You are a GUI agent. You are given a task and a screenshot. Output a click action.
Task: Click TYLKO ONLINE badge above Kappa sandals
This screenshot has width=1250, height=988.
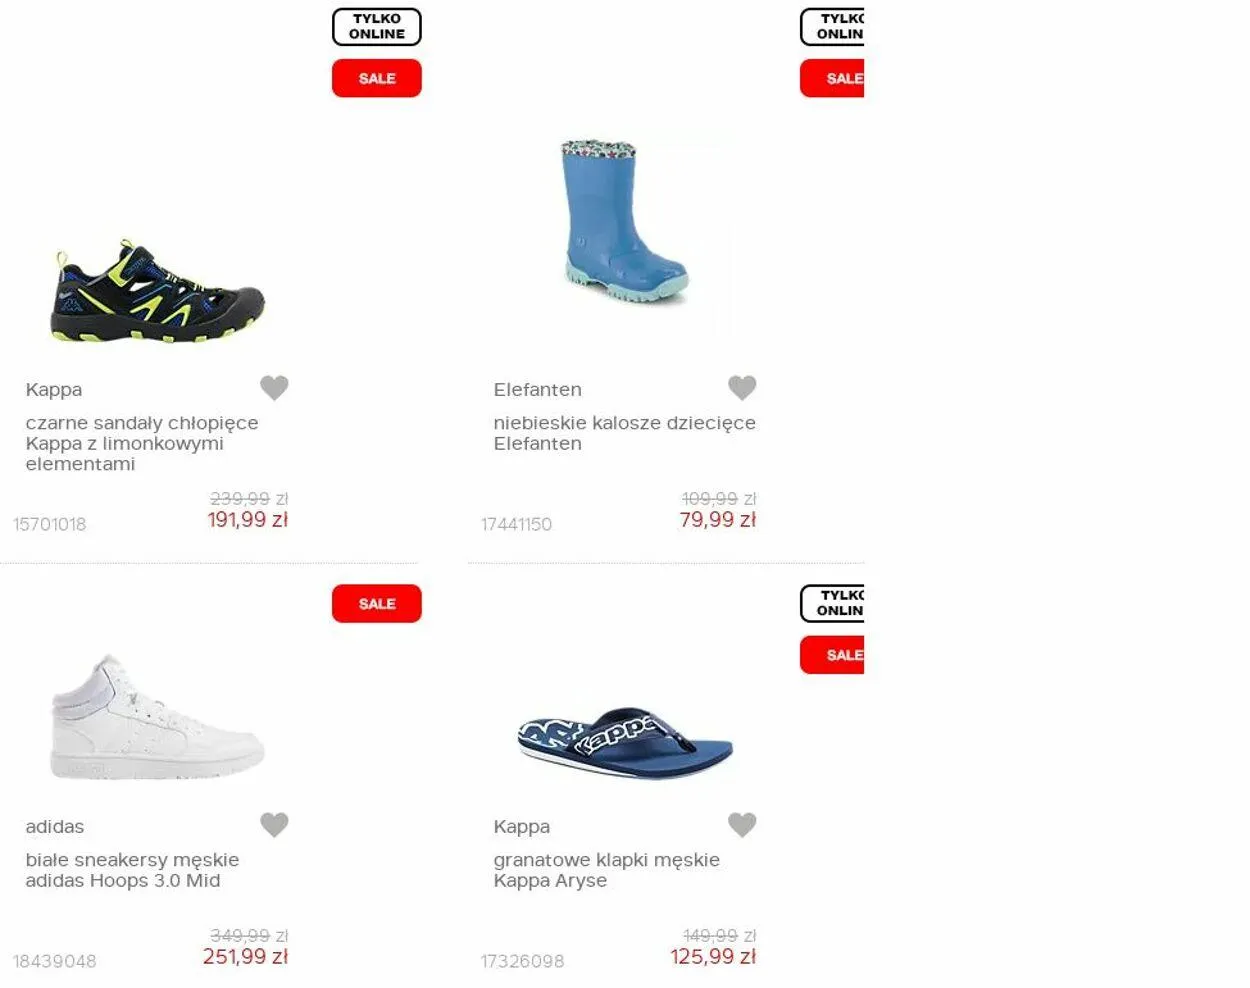click(x=377, y=27)
